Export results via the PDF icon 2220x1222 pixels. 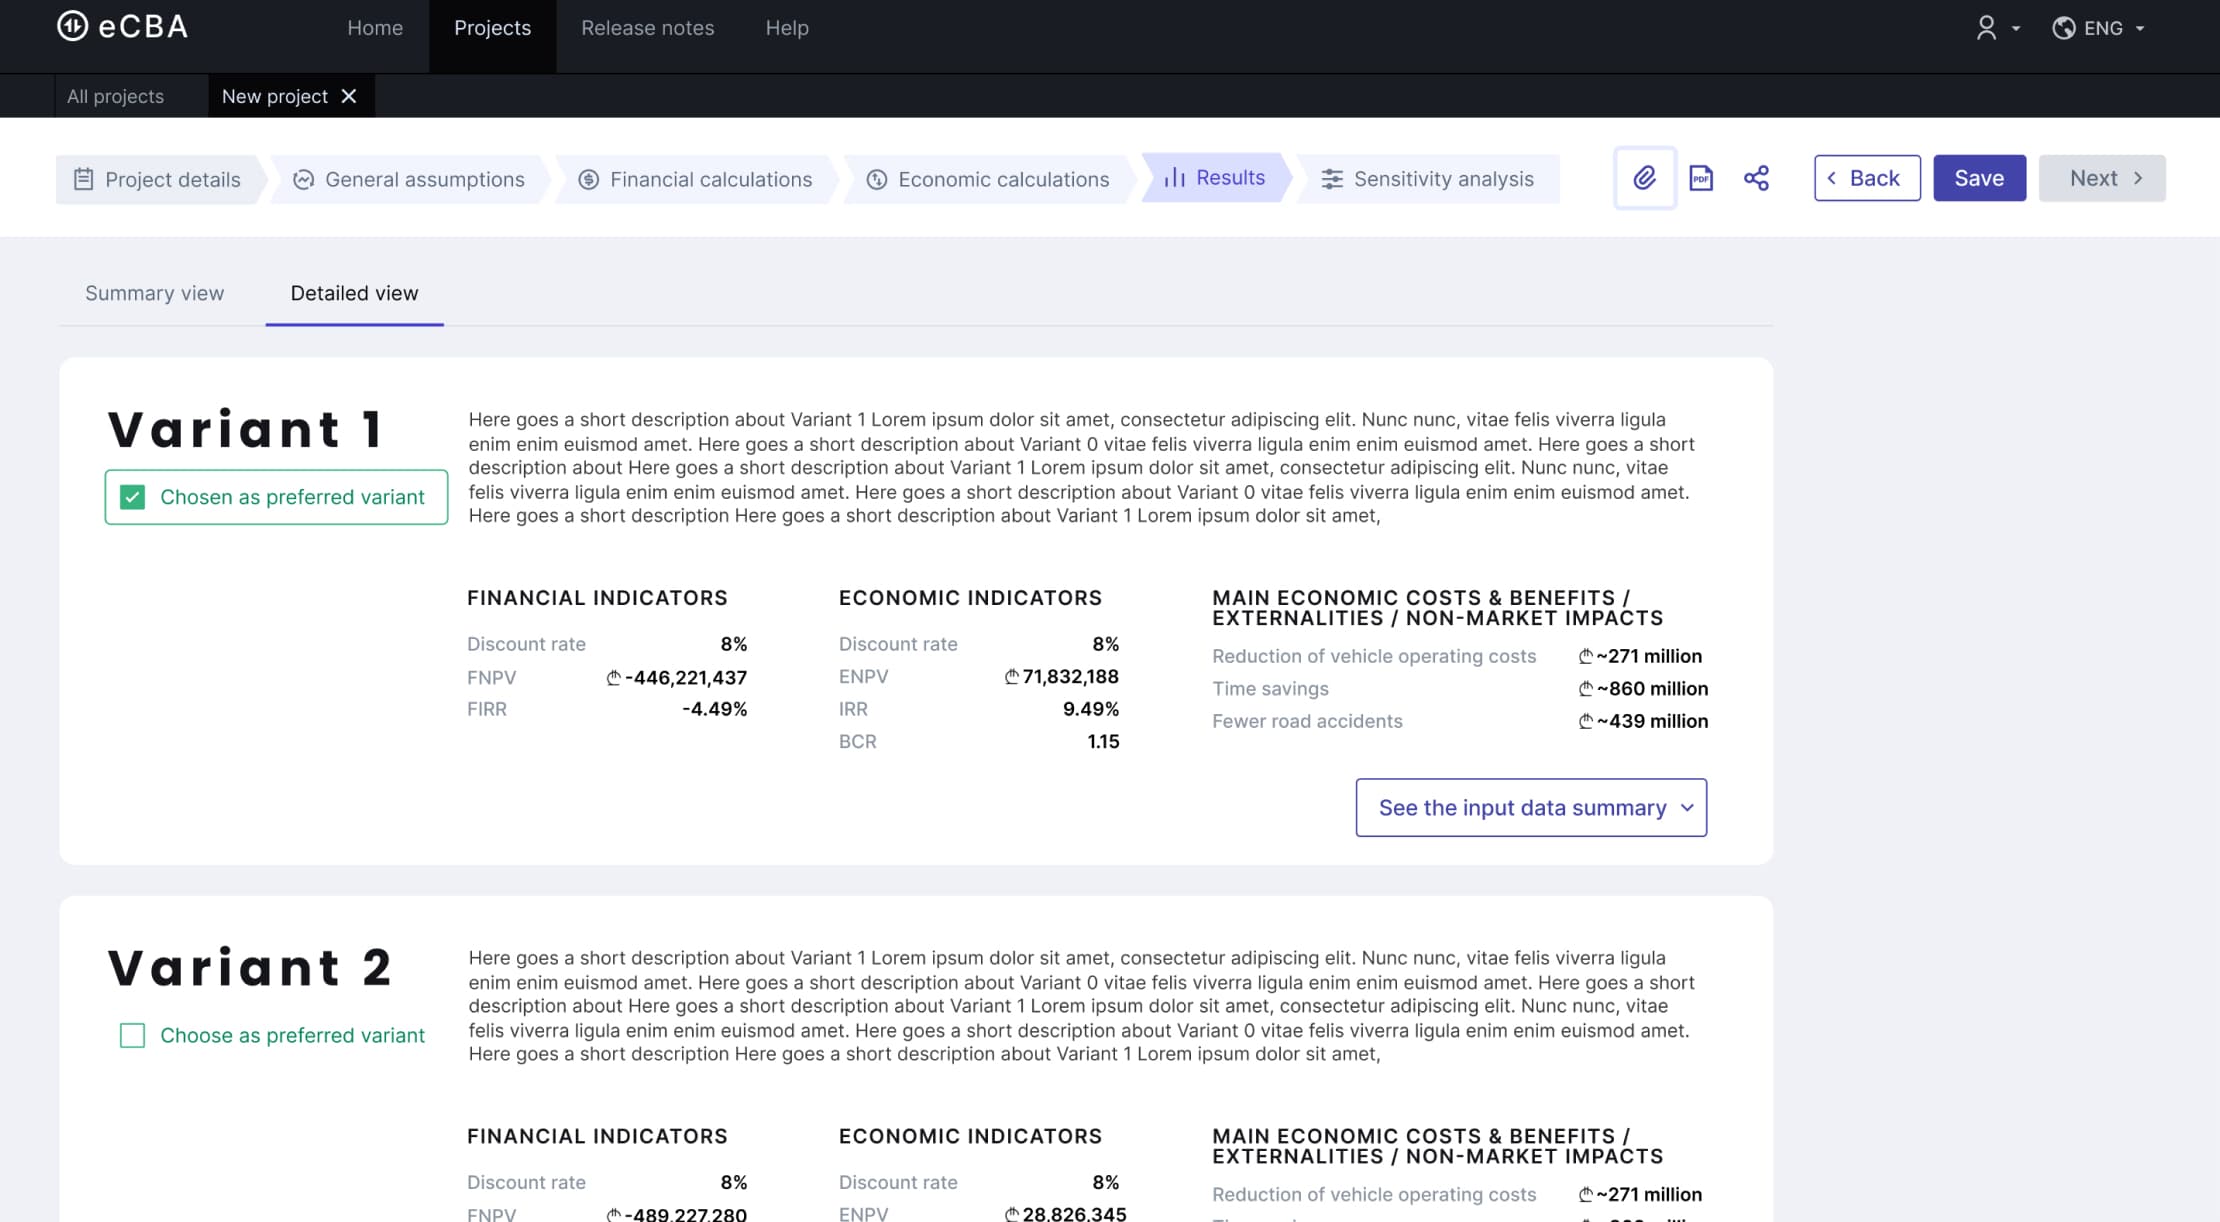[1701, 178]
